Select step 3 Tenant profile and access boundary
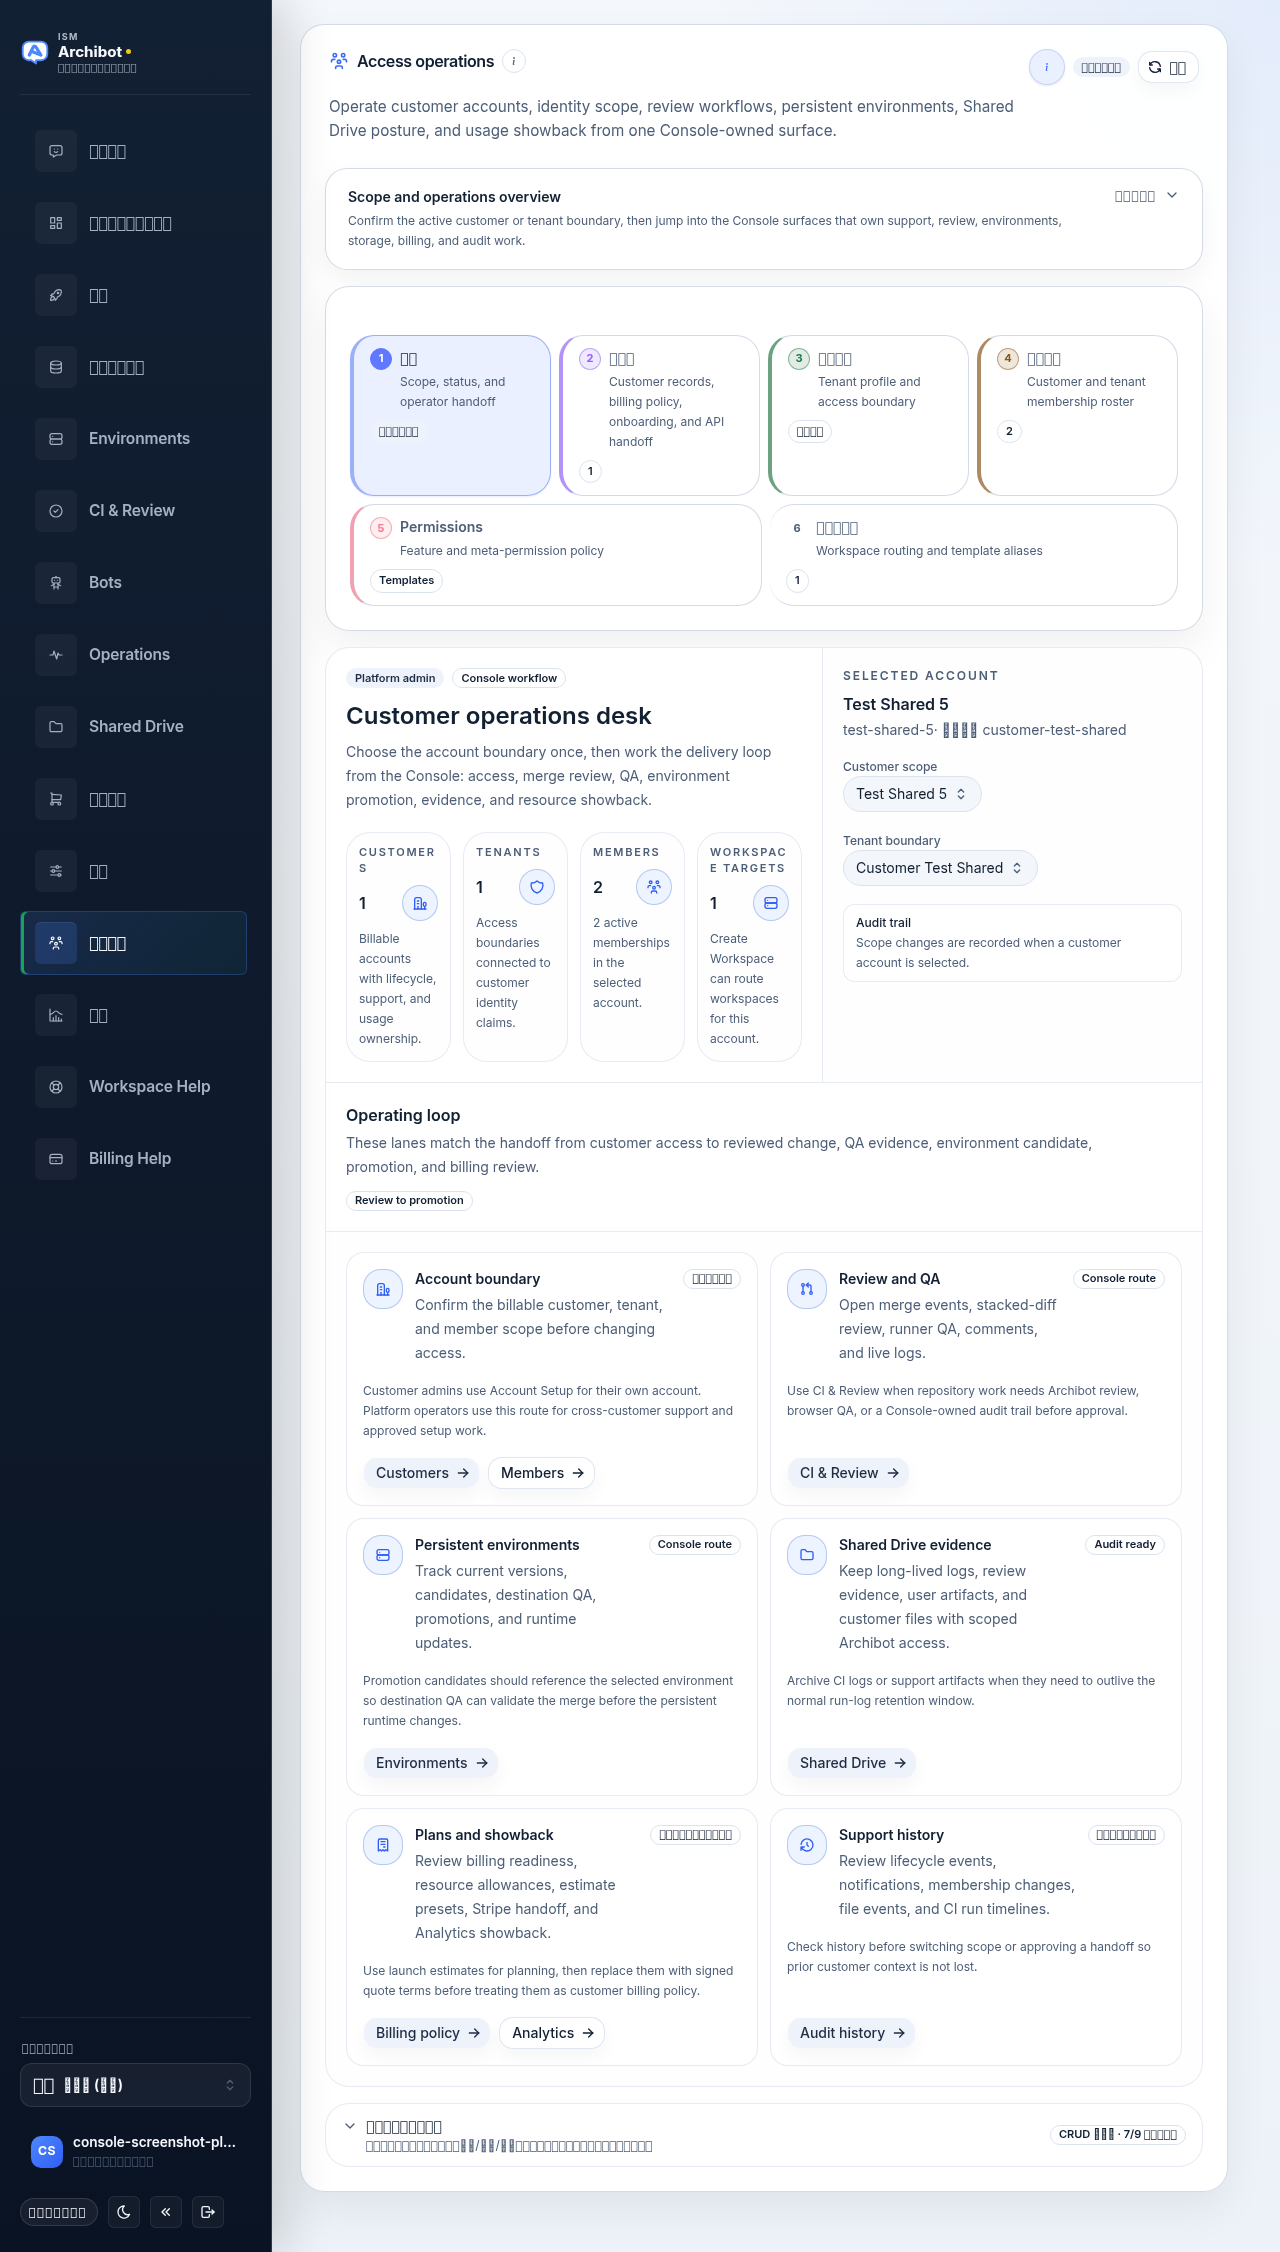Image resolution: width=1280 pixels, height=2252 pixels. [869, 415]
